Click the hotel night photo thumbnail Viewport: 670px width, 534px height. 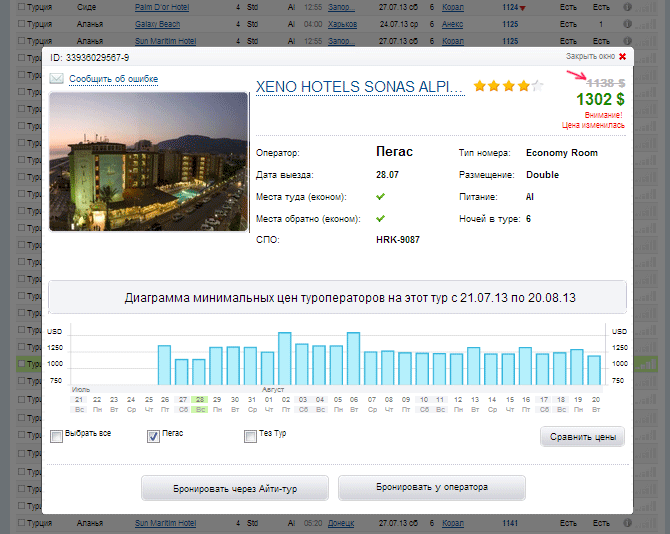pyautogui.click(x=148, y=161)
